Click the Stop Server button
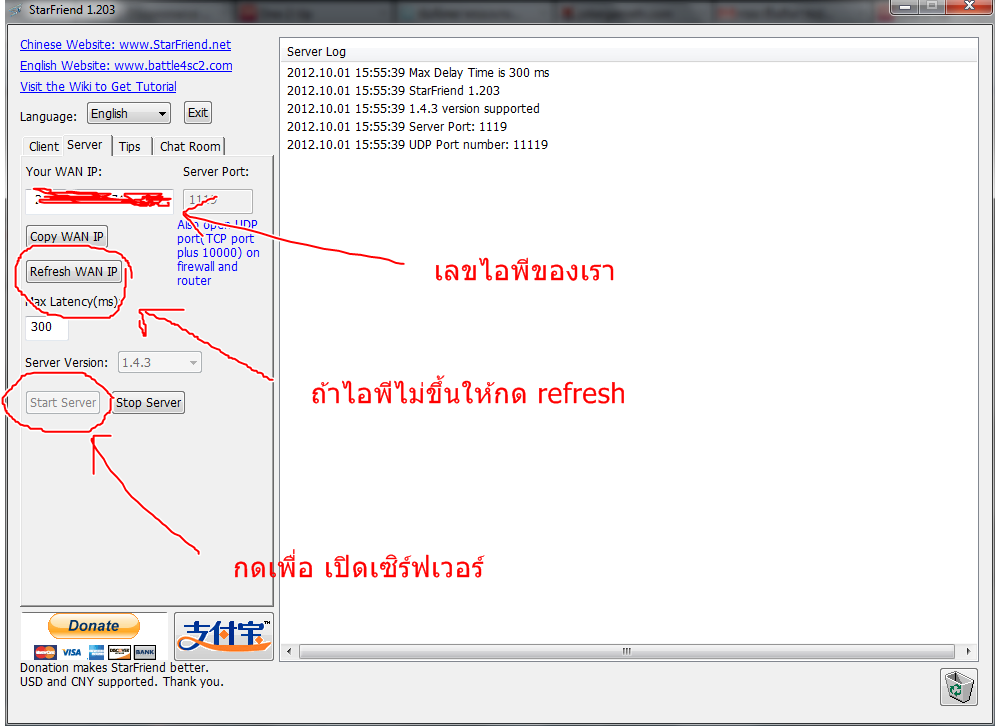The width and height of the screenshot is (995, 726). pos(148,402)
